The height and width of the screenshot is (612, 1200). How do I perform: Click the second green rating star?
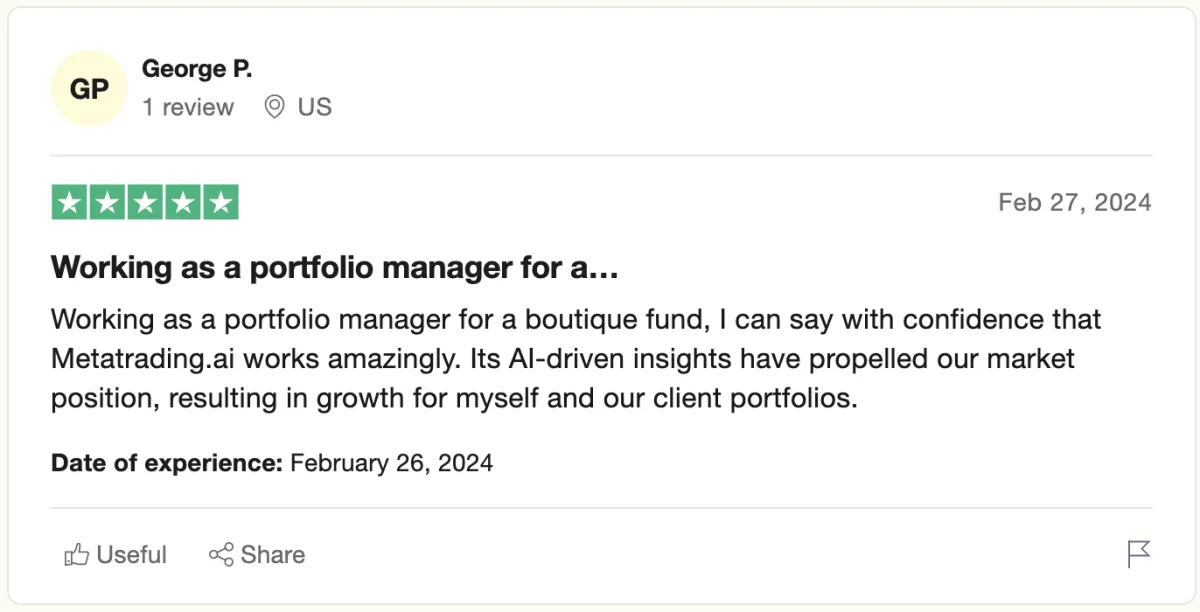107,203
